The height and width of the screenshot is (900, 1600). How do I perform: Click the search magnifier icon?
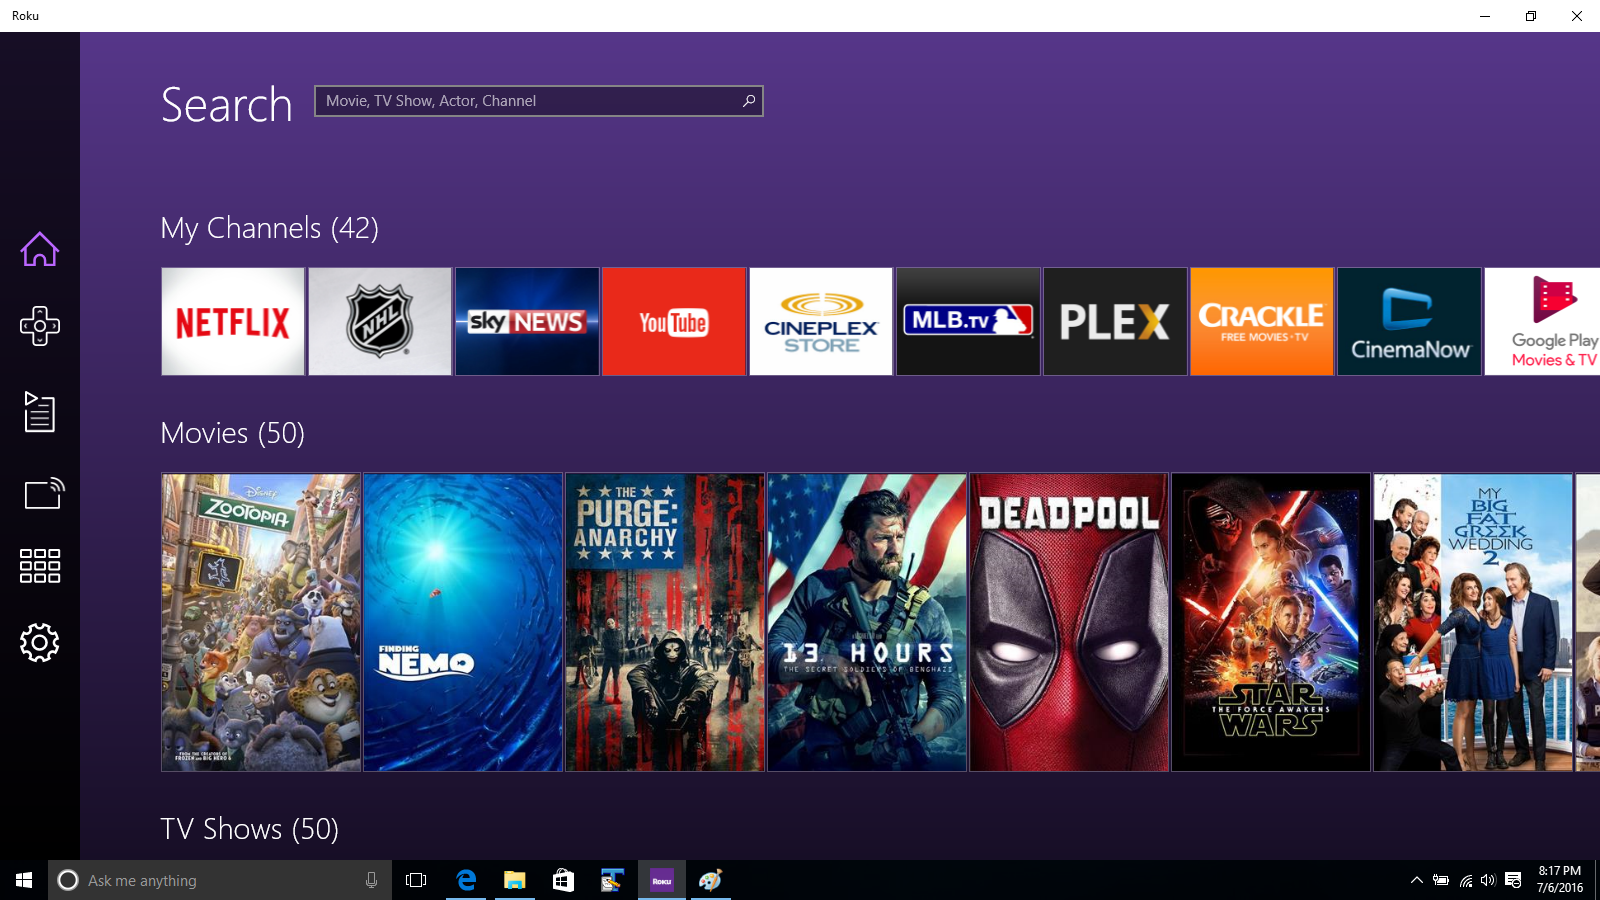tap(747, 100)
